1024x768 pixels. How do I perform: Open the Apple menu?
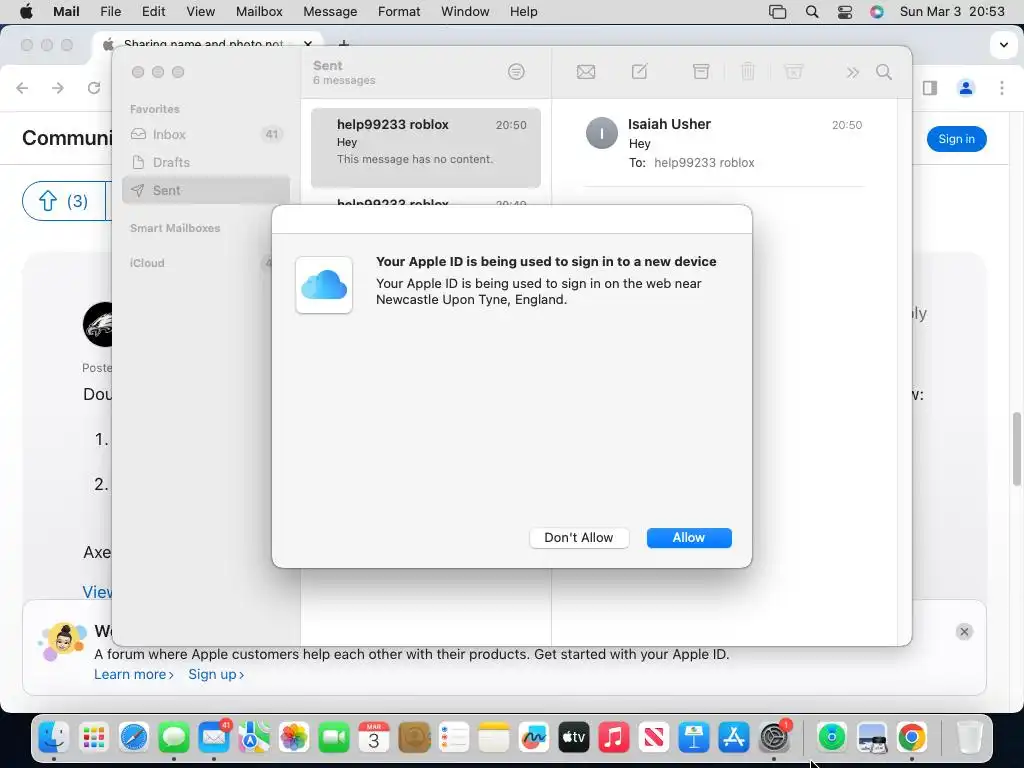[x=26, y=12]
